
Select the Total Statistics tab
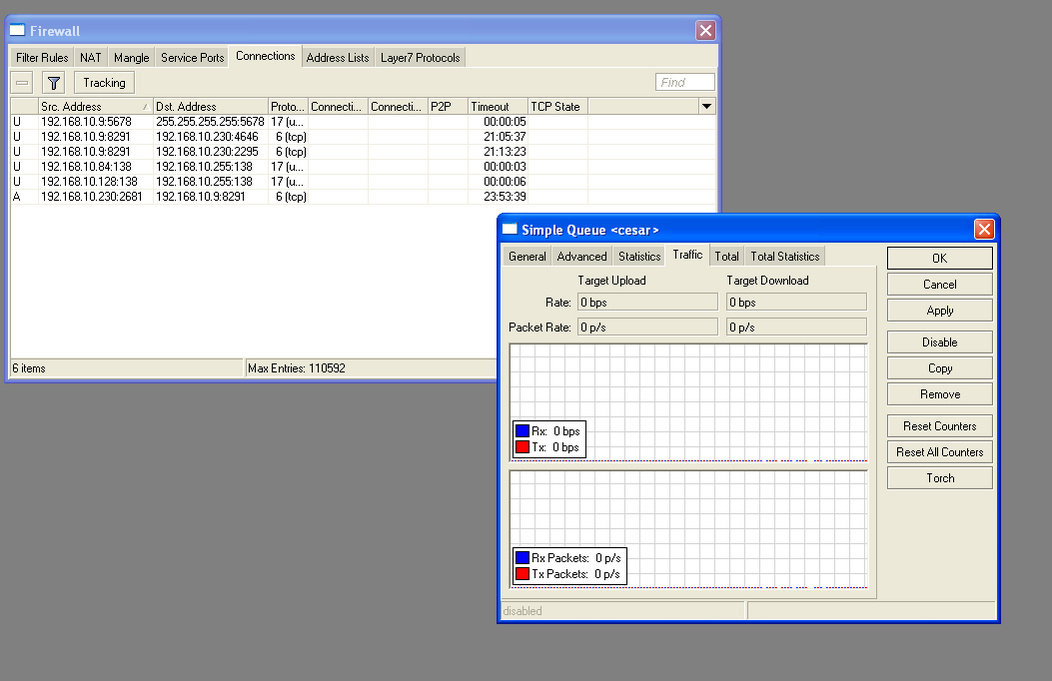[784, 257]
